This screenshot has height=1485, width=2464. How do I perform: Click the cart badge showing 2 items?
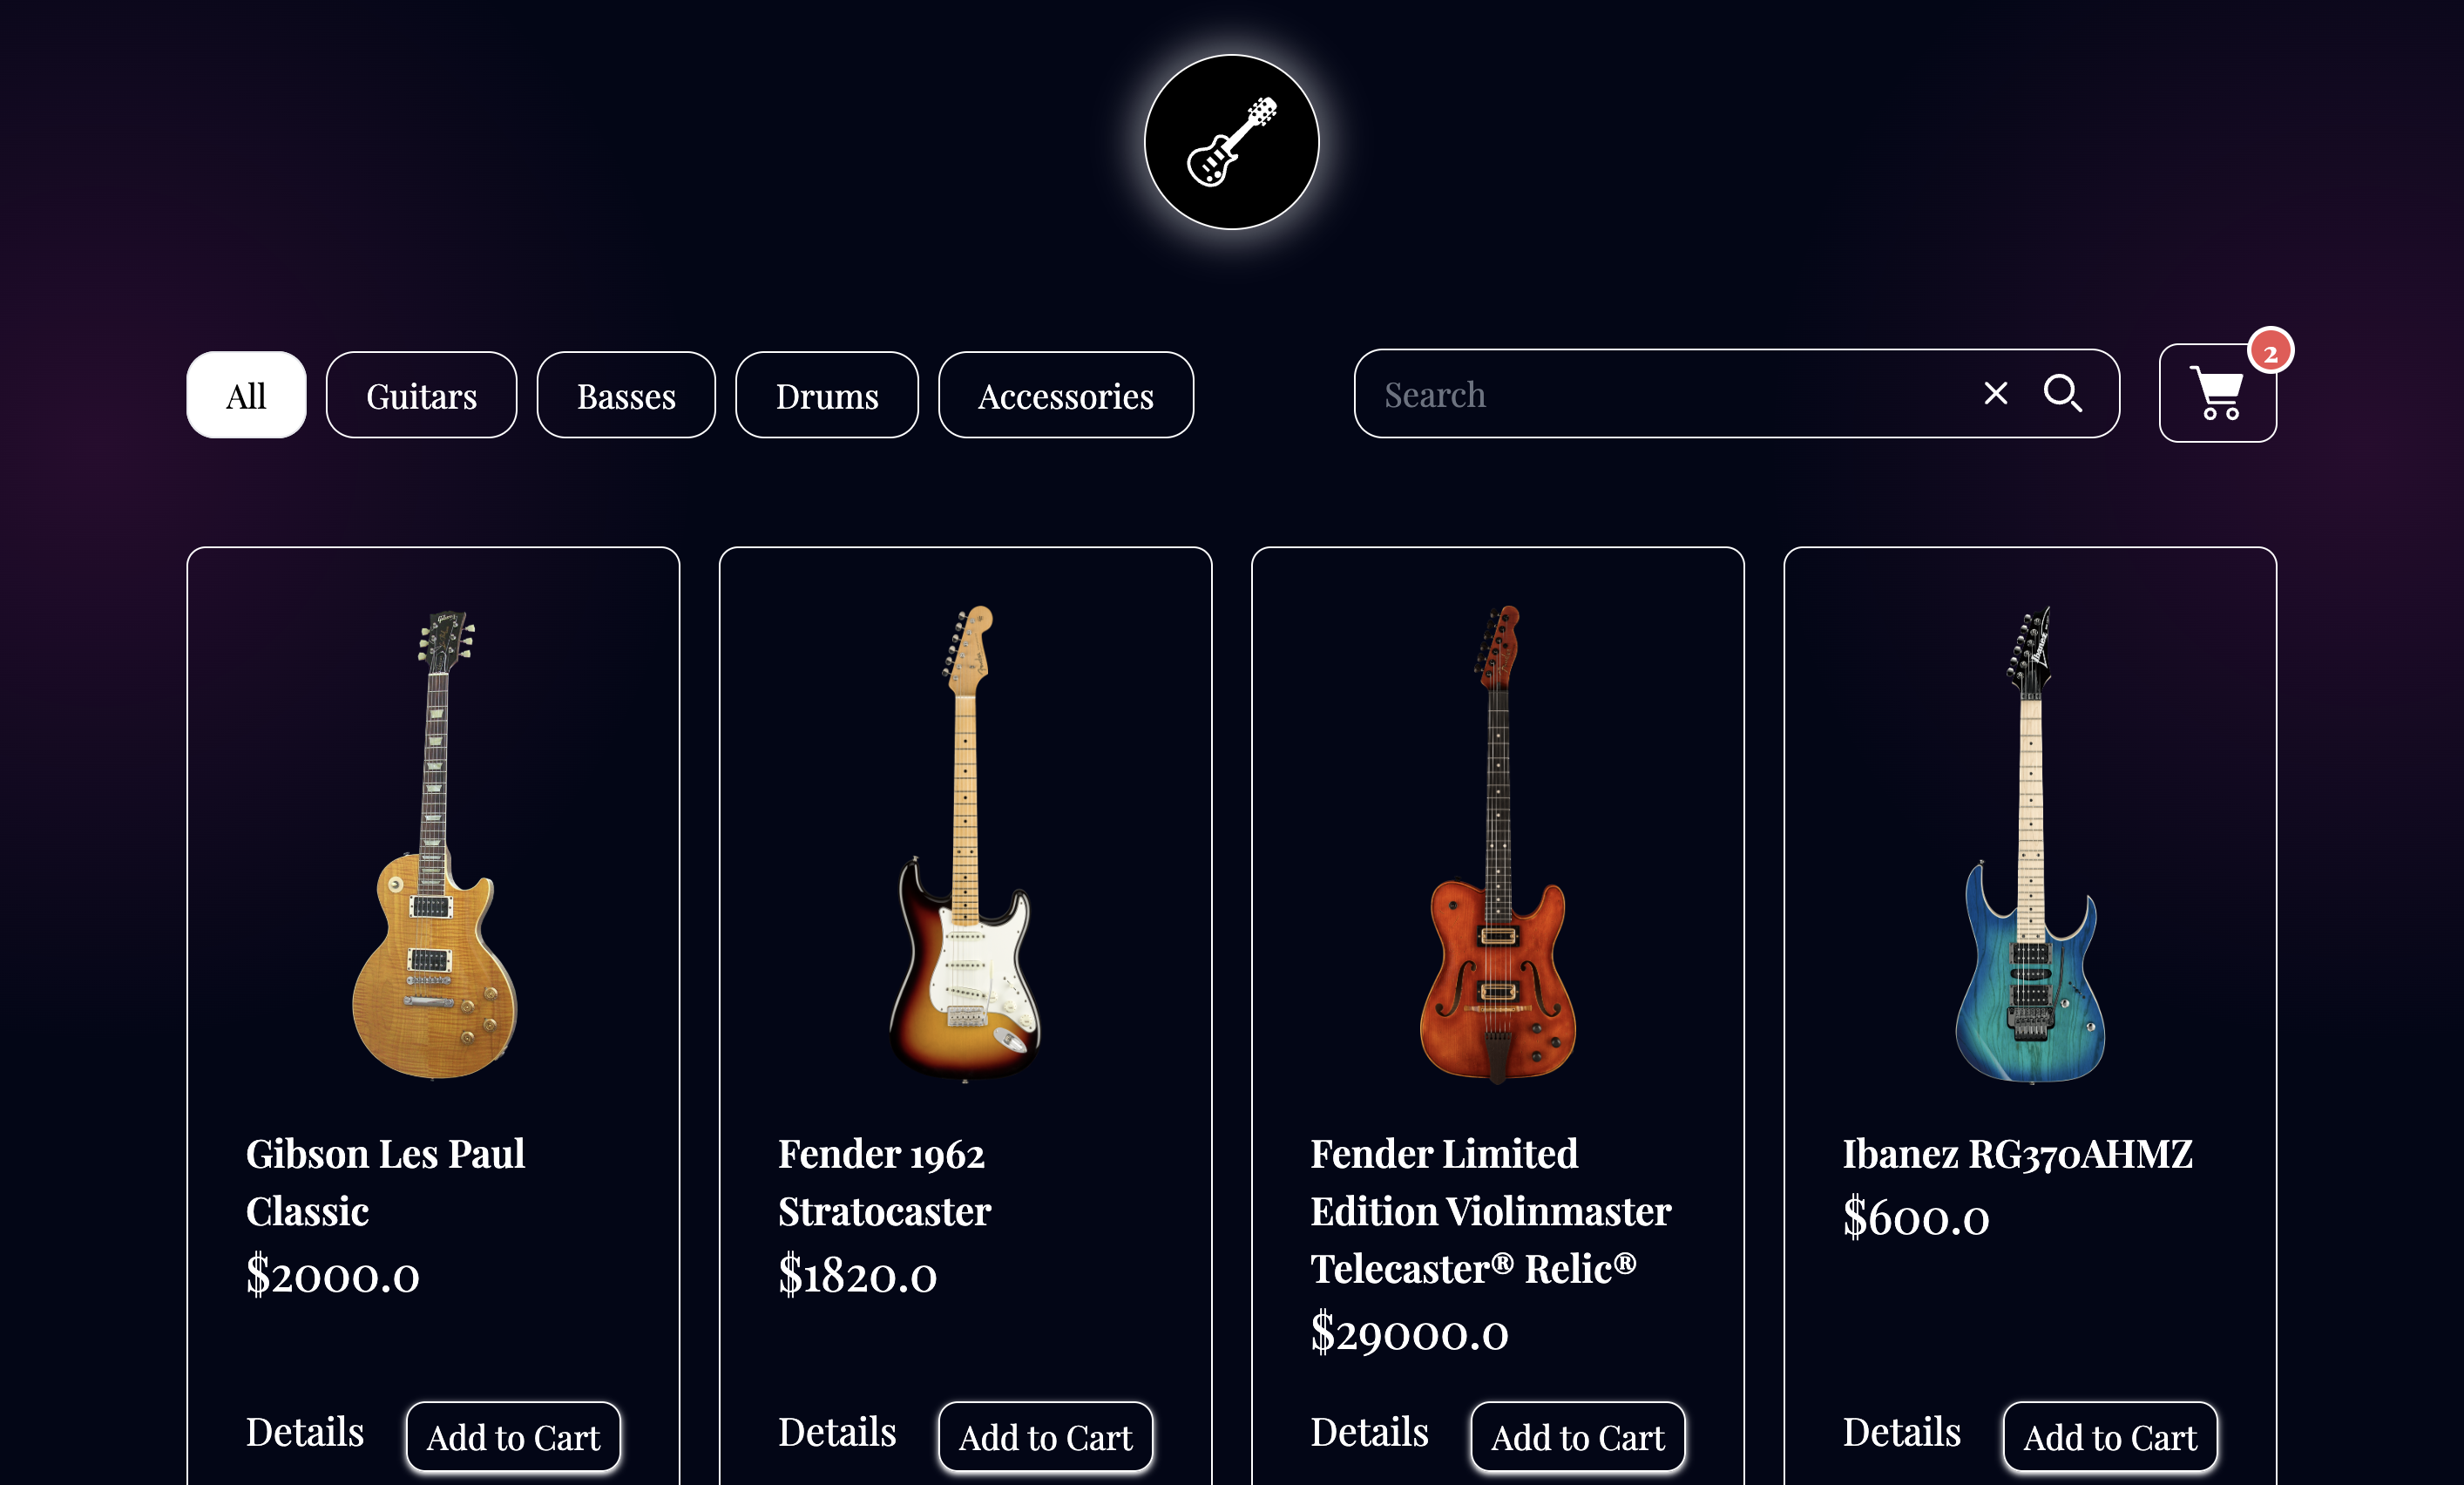pos(2272,350)
